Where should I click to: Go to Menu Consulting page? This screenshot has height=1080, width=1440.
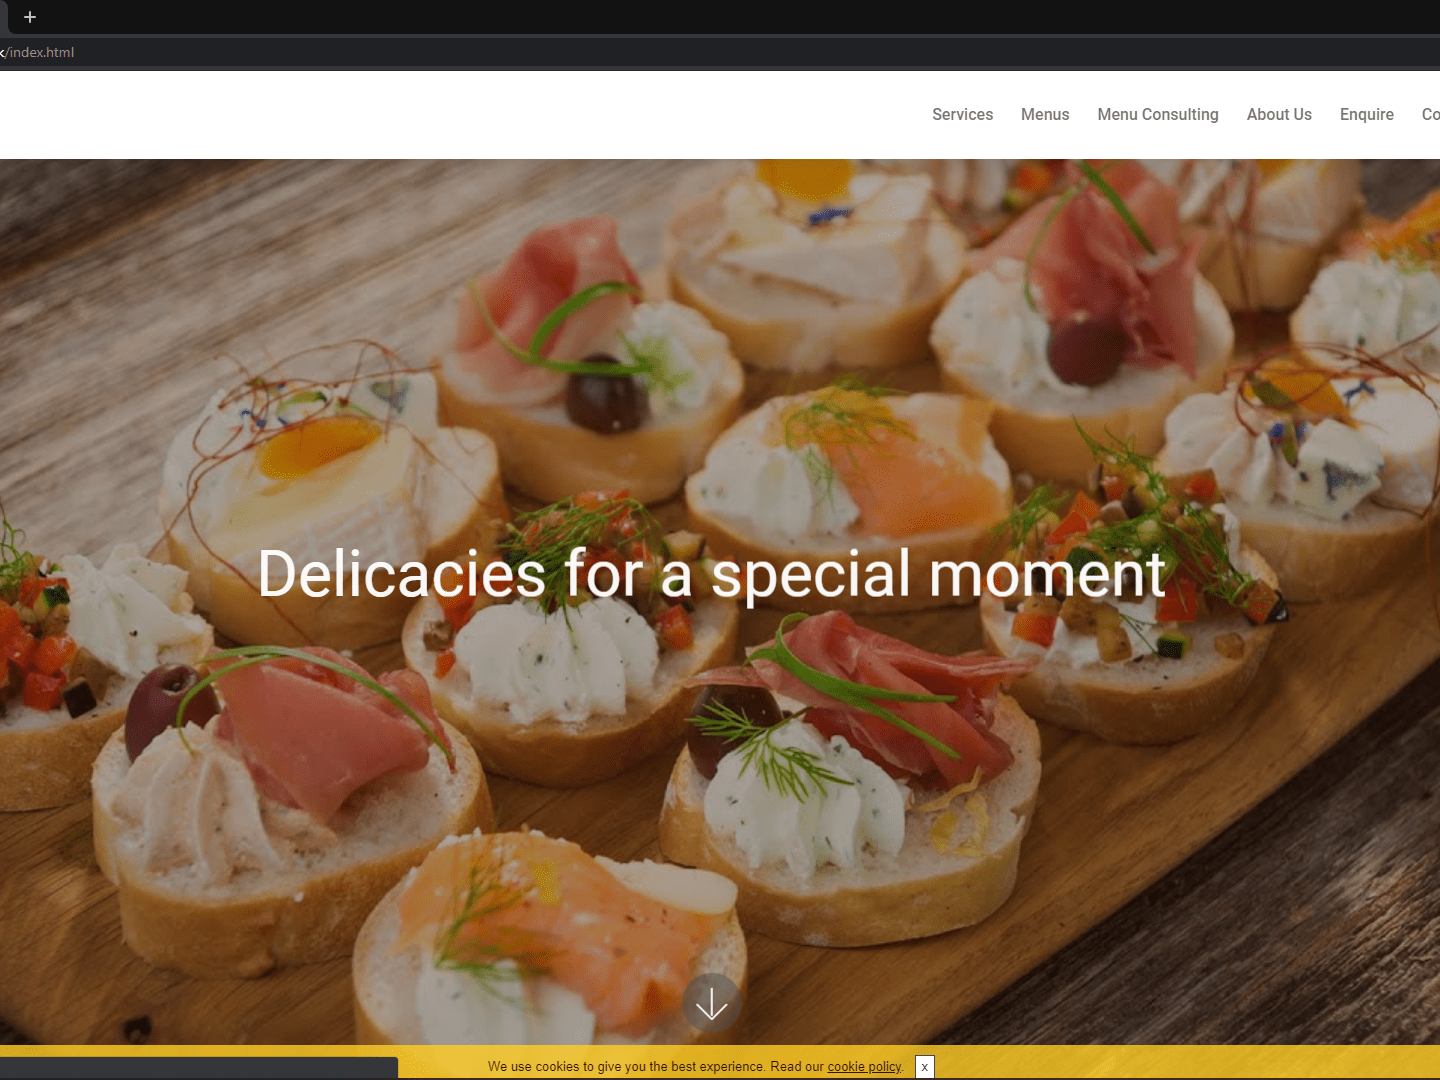click(x=1158, y=114)
